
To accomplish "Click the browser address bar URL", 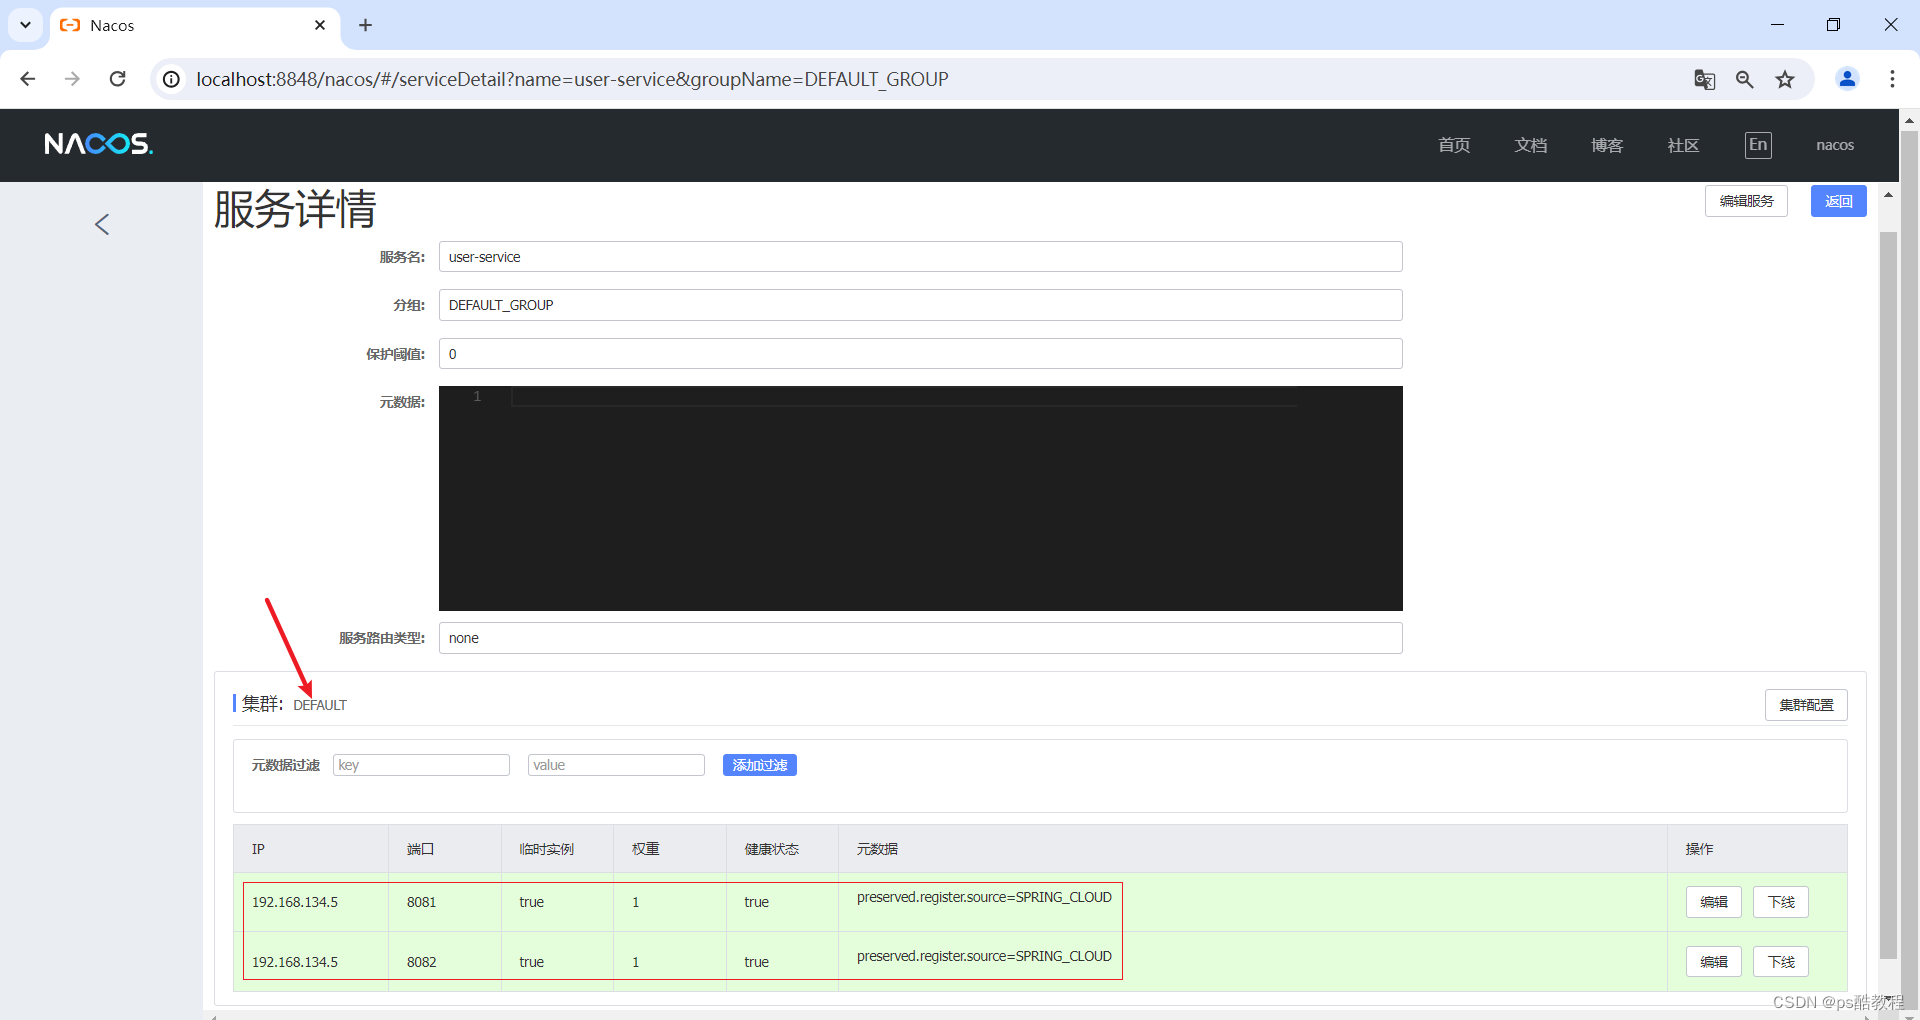I will point(572,79).
